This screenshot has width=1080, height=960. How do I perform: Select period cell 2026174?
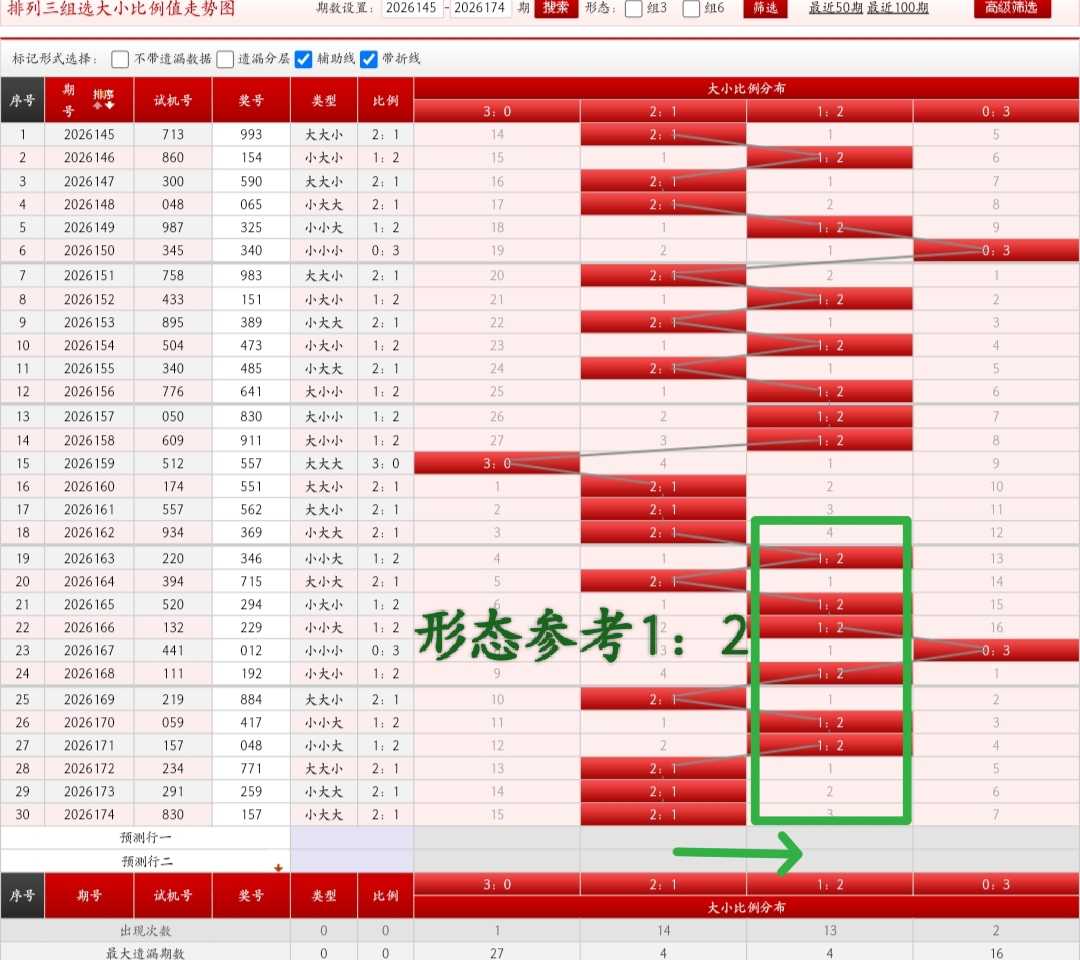(x=90, y=815)
